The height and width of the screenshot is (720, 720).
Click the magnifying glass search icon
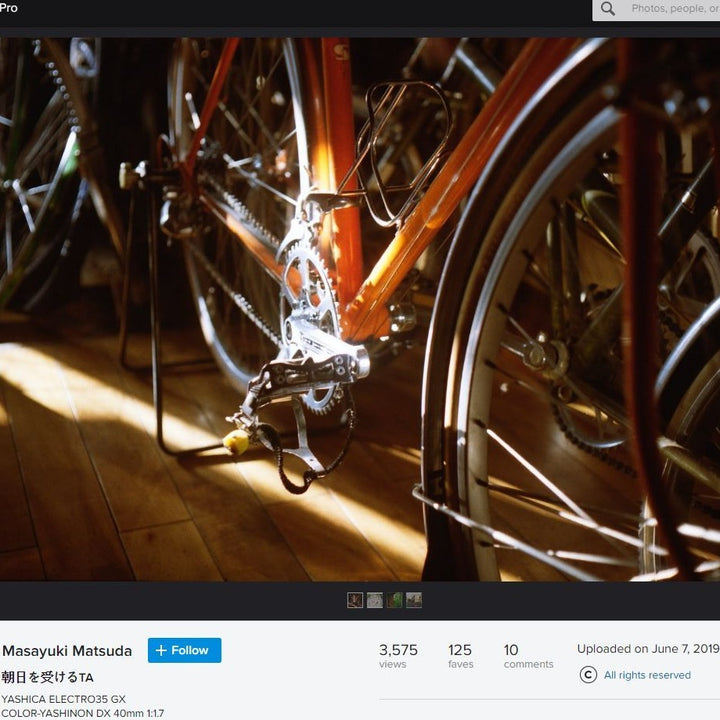pyautogui.click(x=609, y=9)
